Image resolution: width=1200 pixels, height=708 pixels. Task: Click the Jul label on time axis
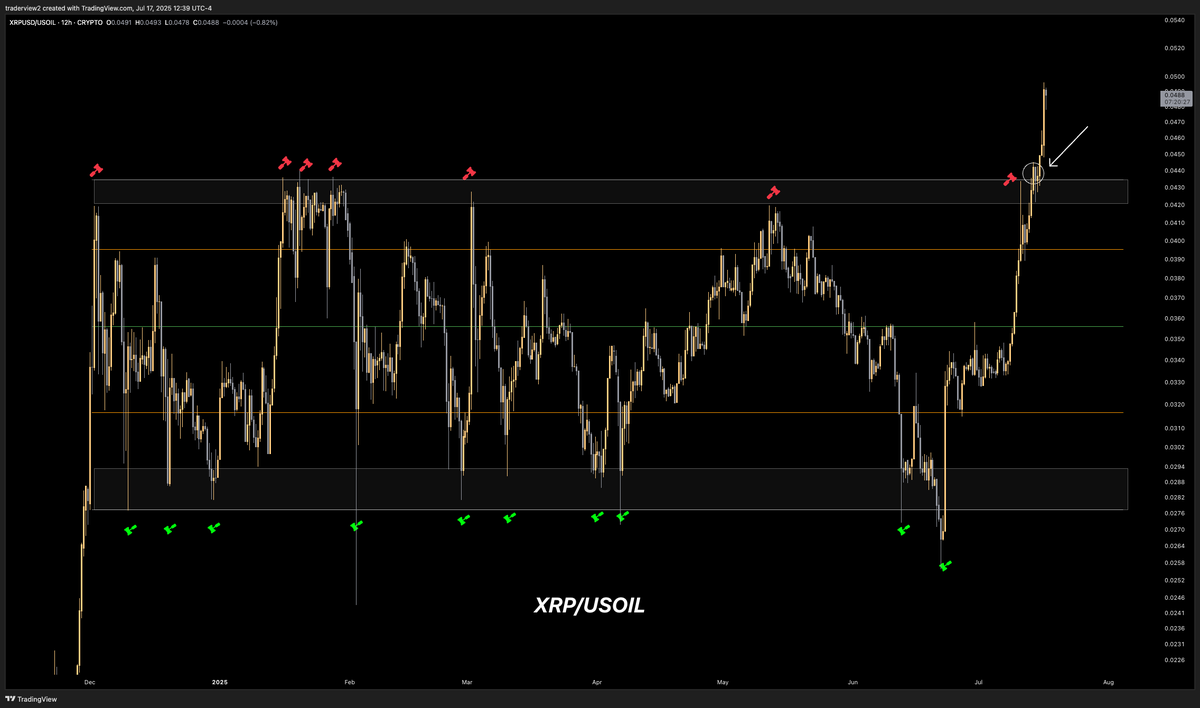978,682
